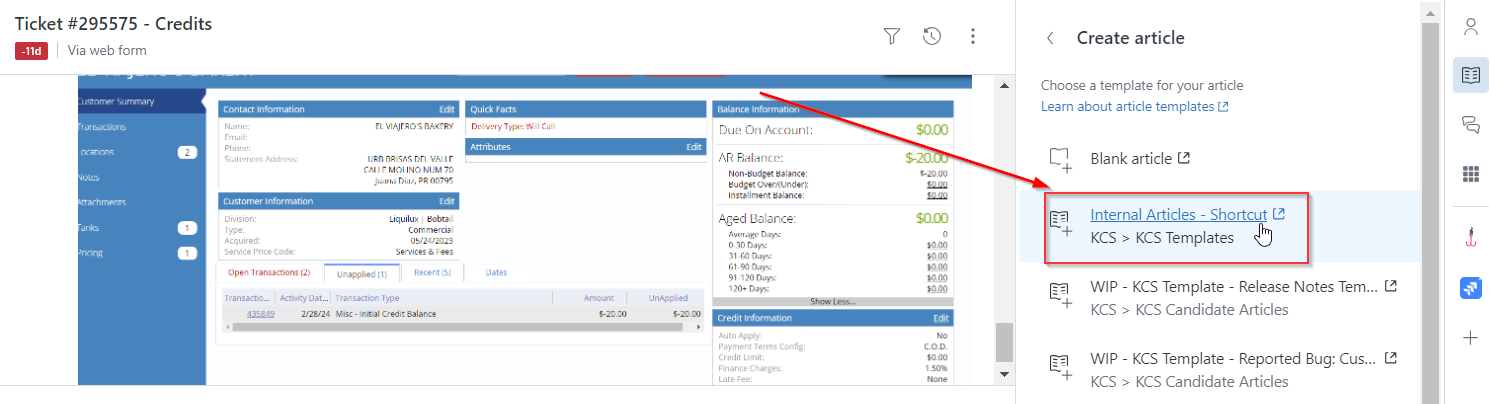Screen dimensions: 1491x404
Task: Click transactions grid horizontal scrollbar
Action: tap(460, 326)
